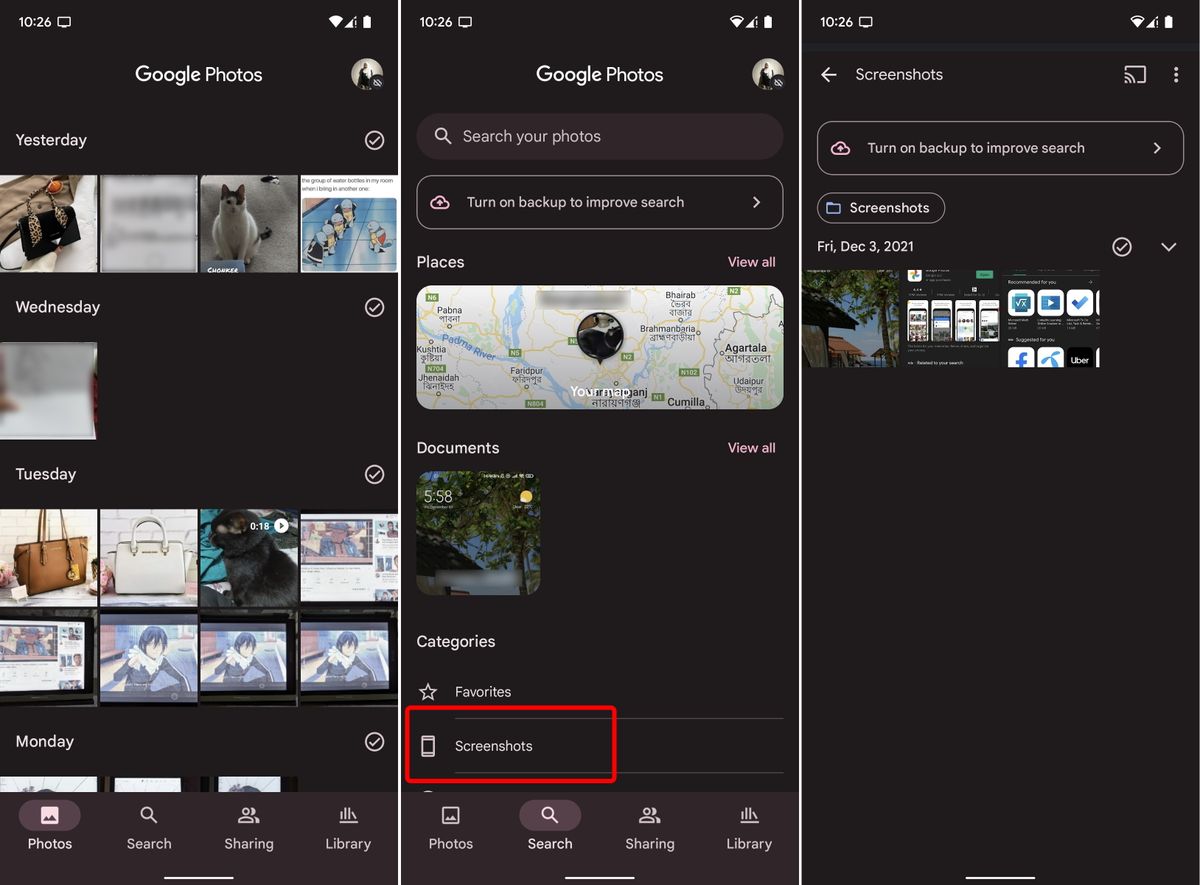Select all screenshots from Fri, Dec 3, 2021
Screen dimensions: 1200x885
coord(1121,246)
